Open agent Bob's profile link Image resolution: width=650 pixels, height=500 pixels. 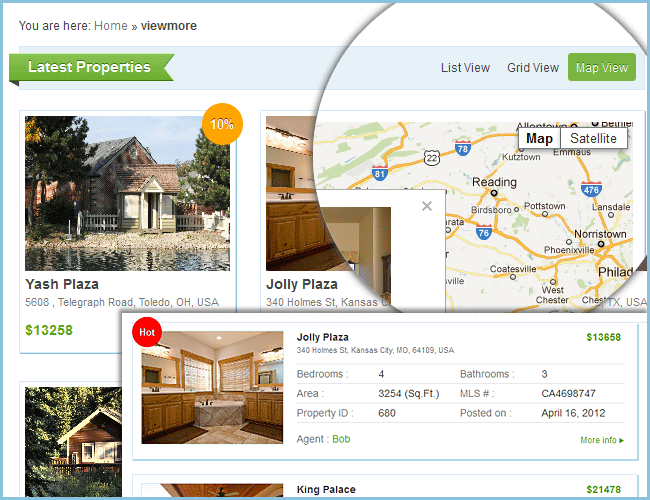[x=341, y=439]
